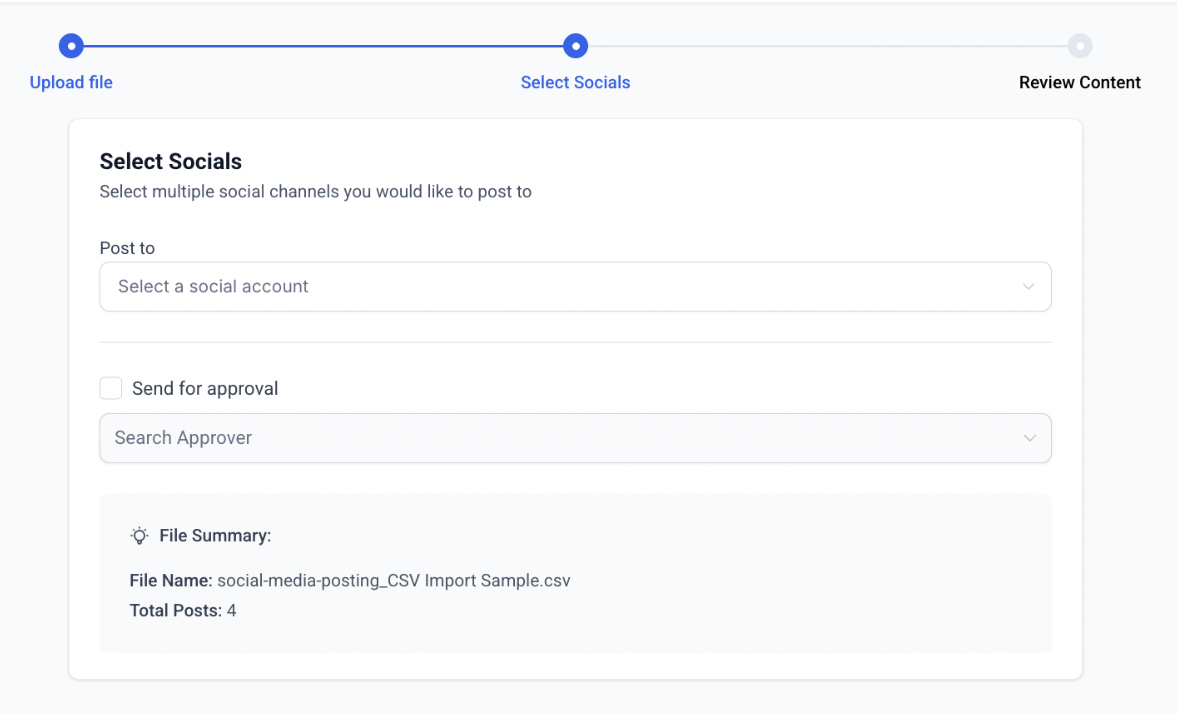This screenshot has height=714, width=1177.
Task: Click the Send for approval label text
Action: [x=205, y=388]
